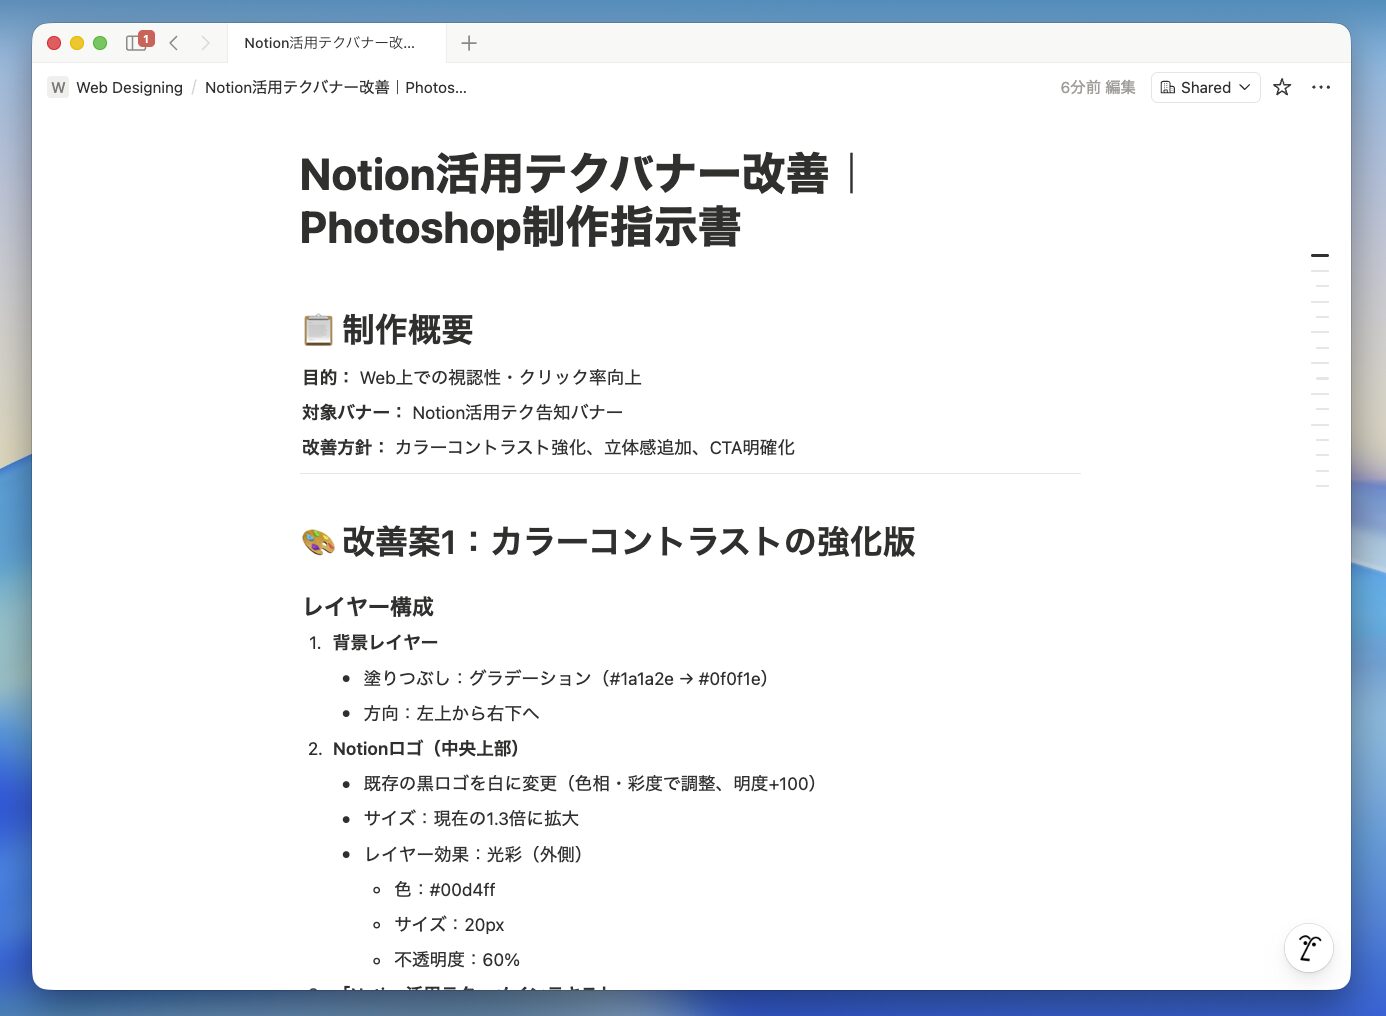Click the 背景レイヤー list item
Screen dimensions: 1386x1016
click(385, 642)
